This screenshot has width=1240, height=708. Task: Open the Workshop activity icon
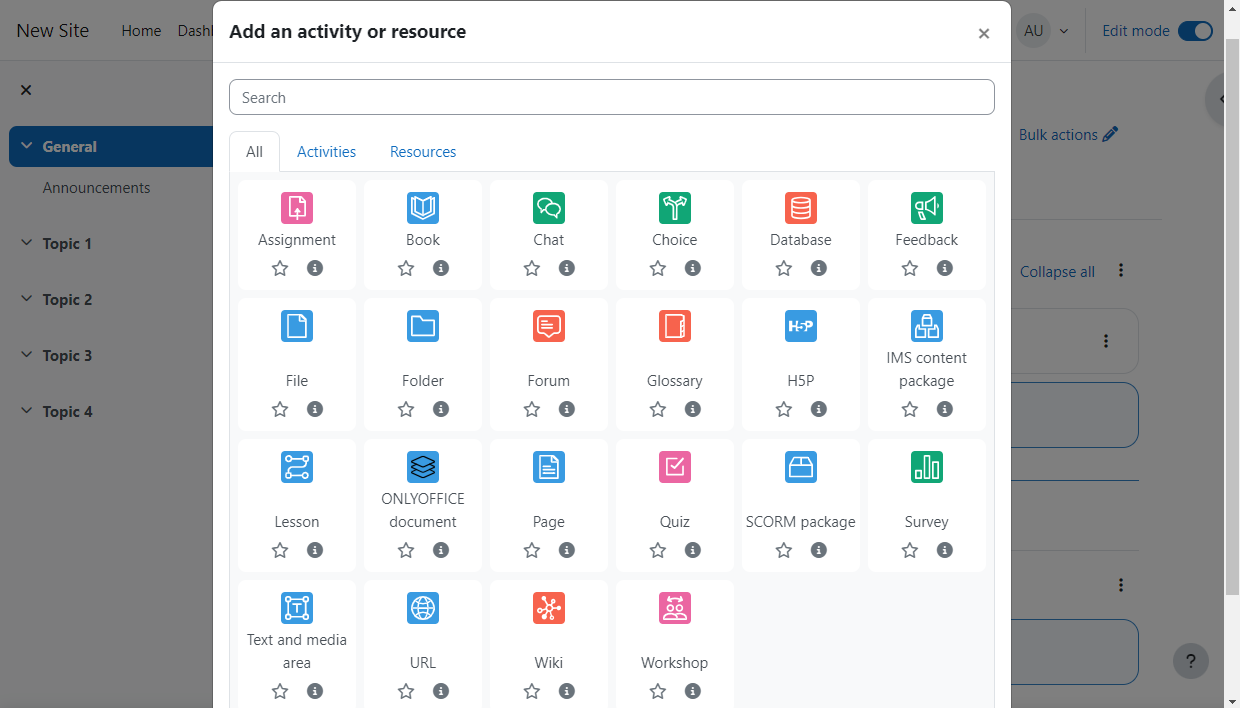(x=675, y=608)
